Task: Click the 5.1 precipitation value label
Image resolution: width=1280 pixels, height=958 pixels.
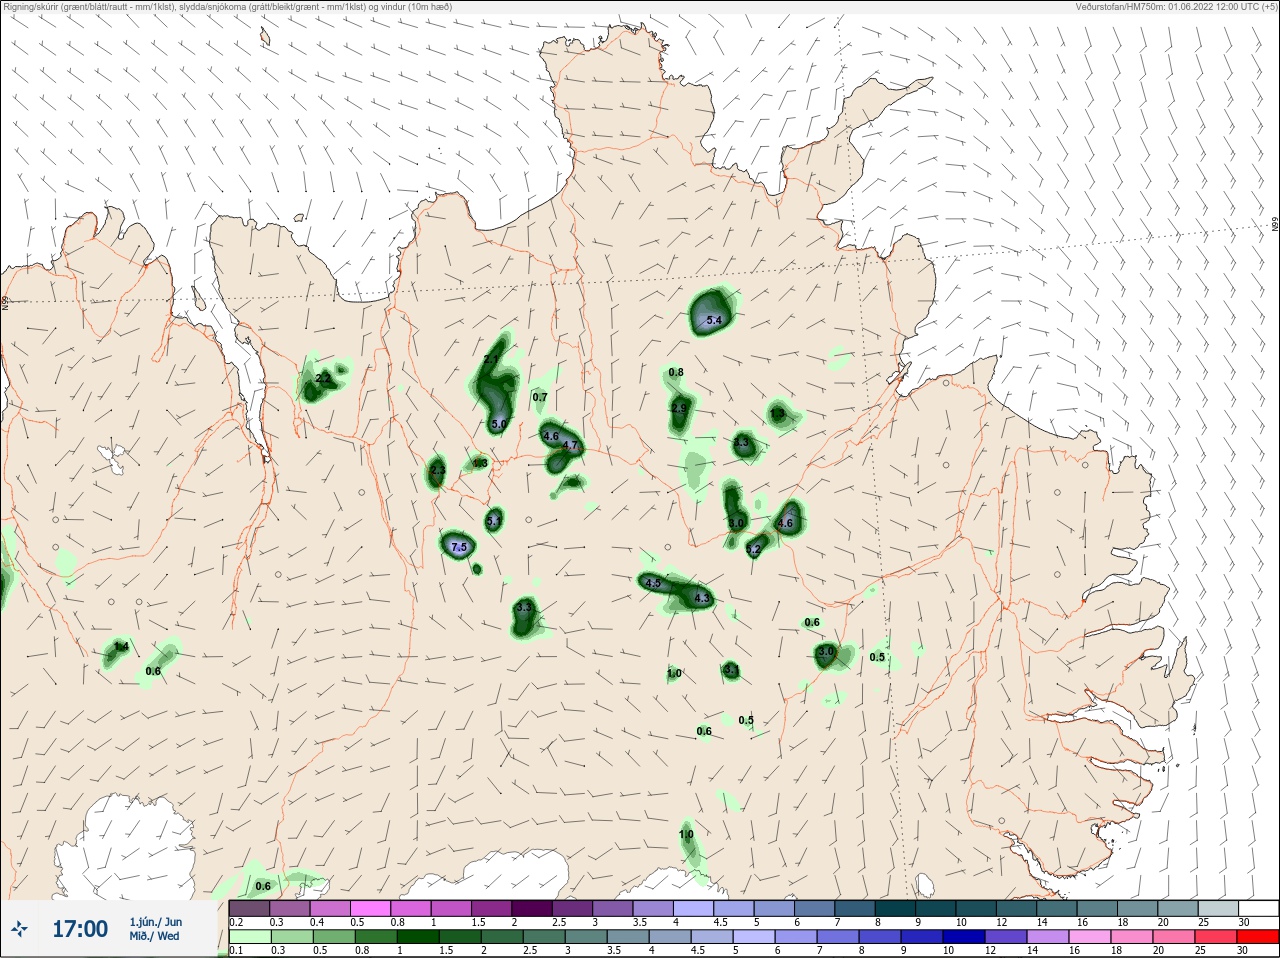Action: [493, 521]
